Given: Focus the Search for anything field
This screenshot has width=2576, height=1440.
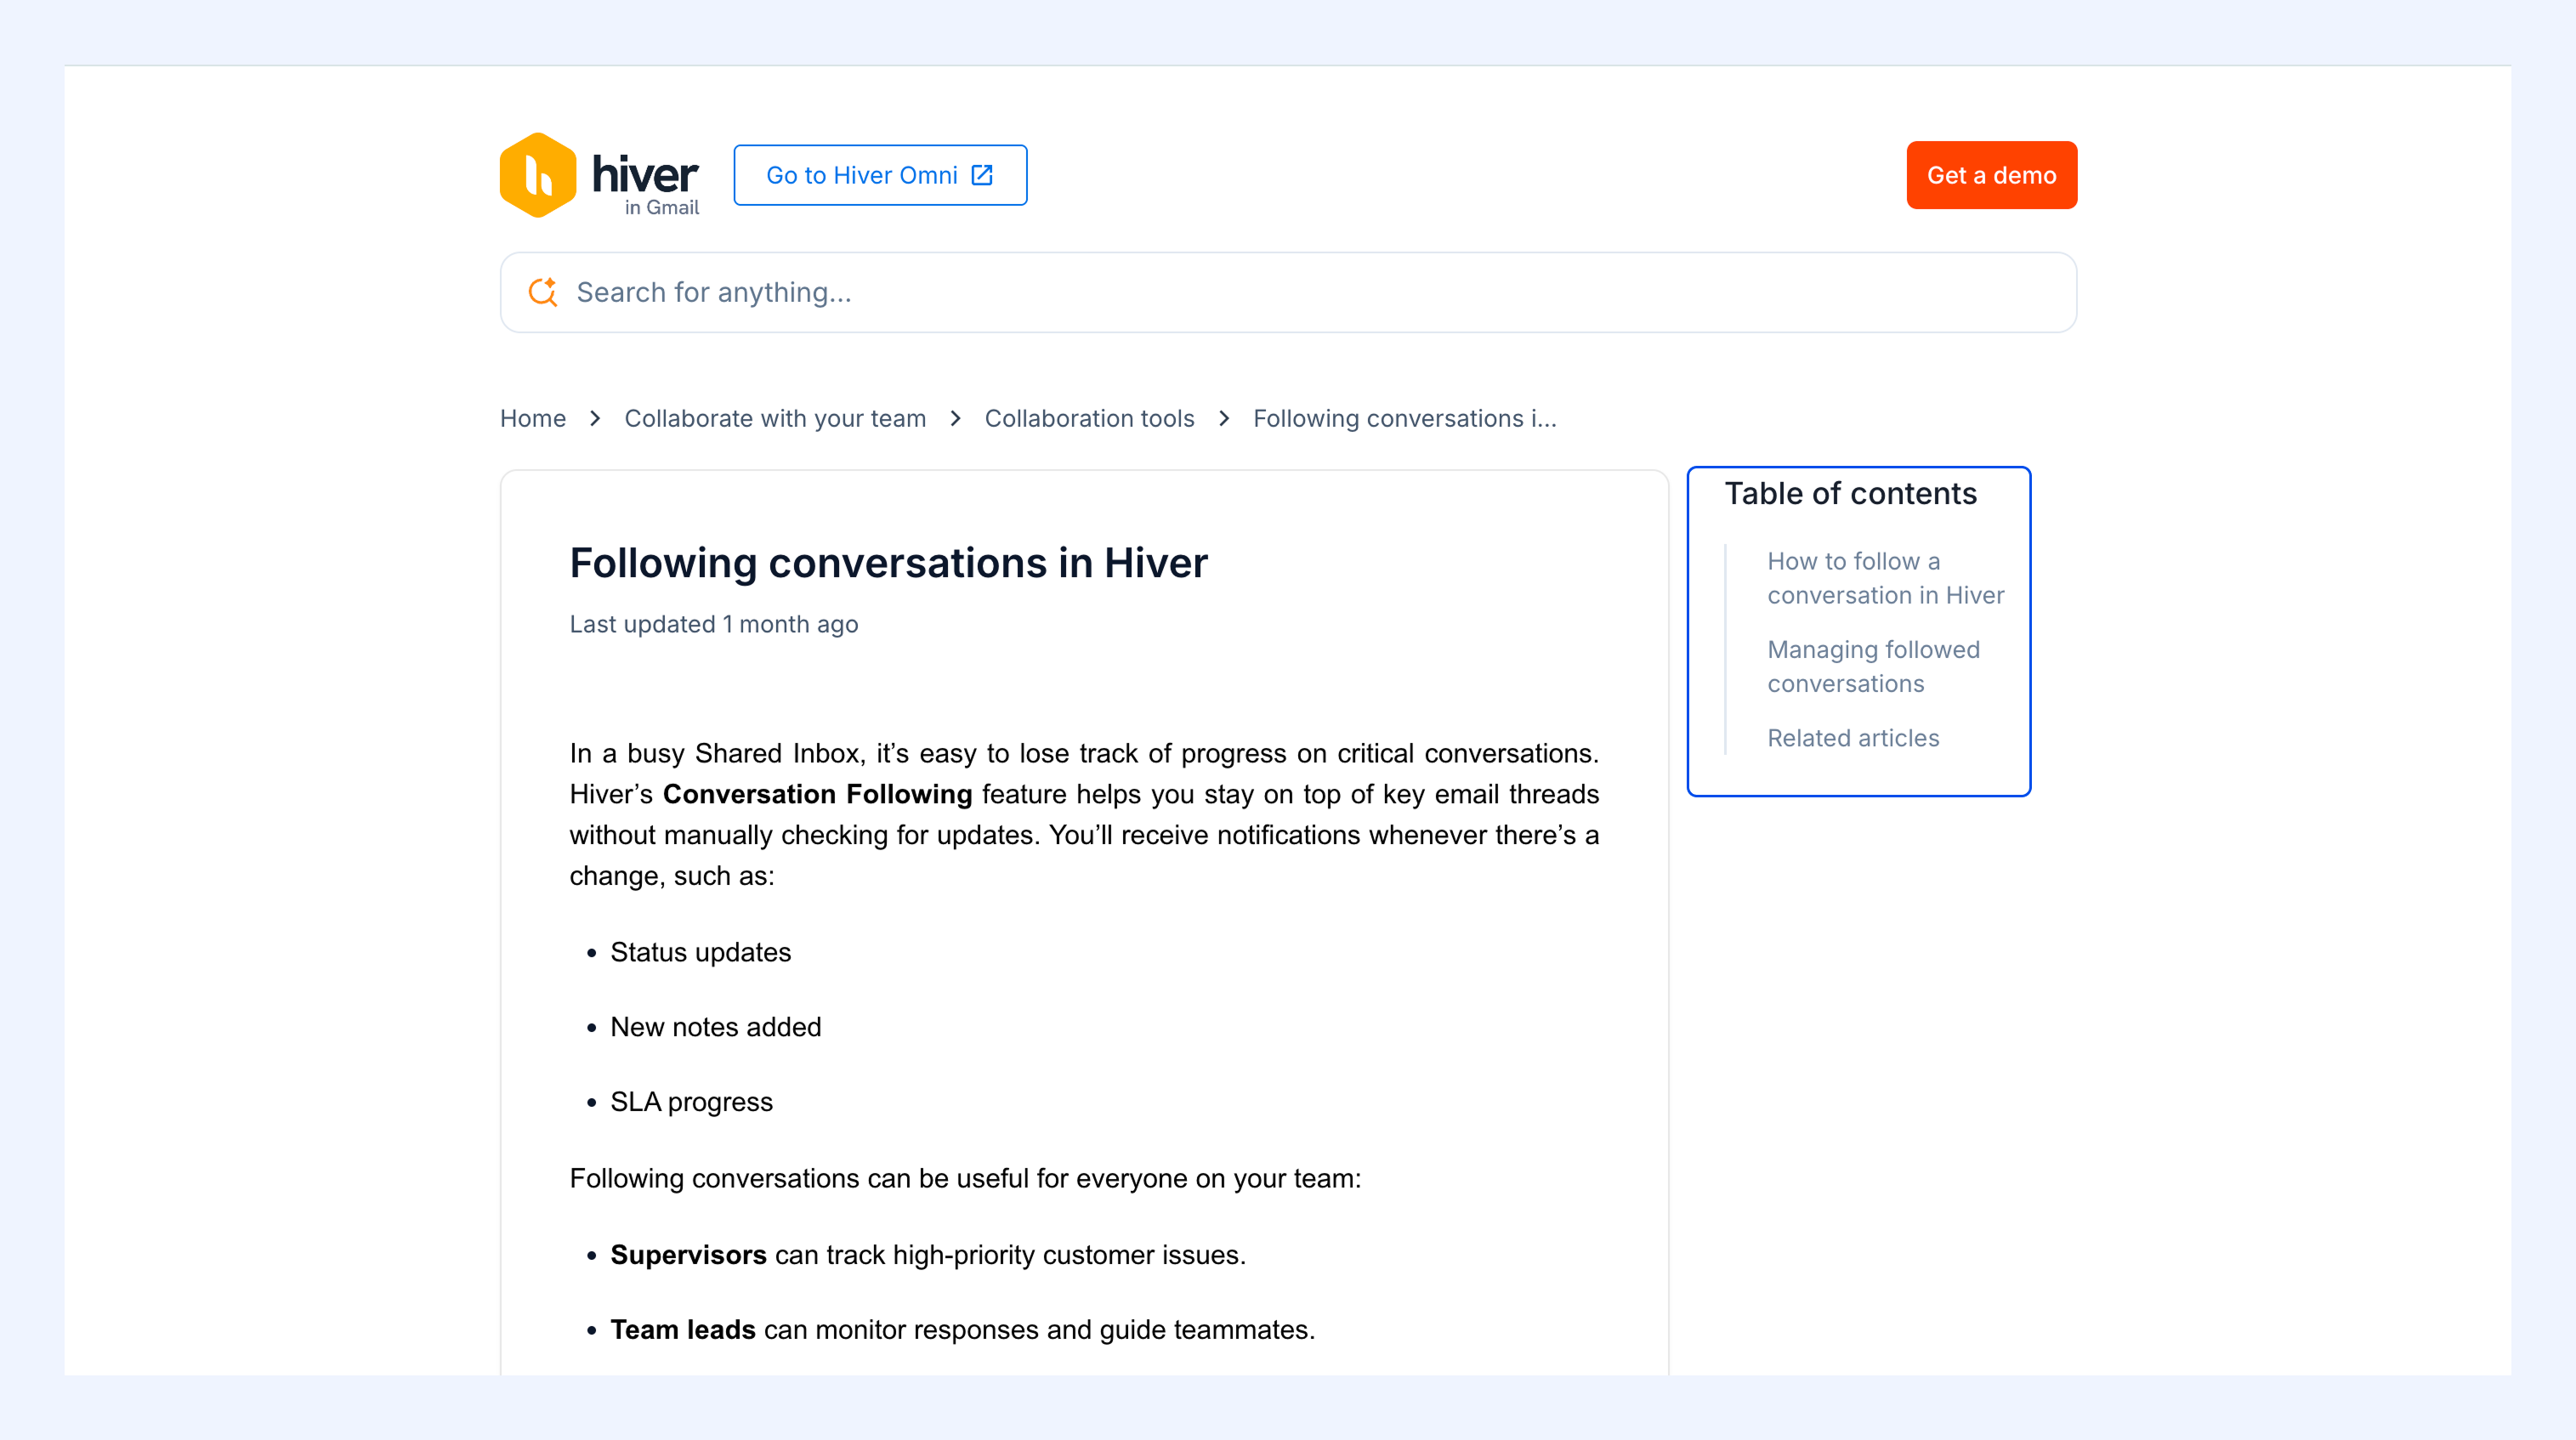Looking at the screenshot, I should click(1288, 292).
